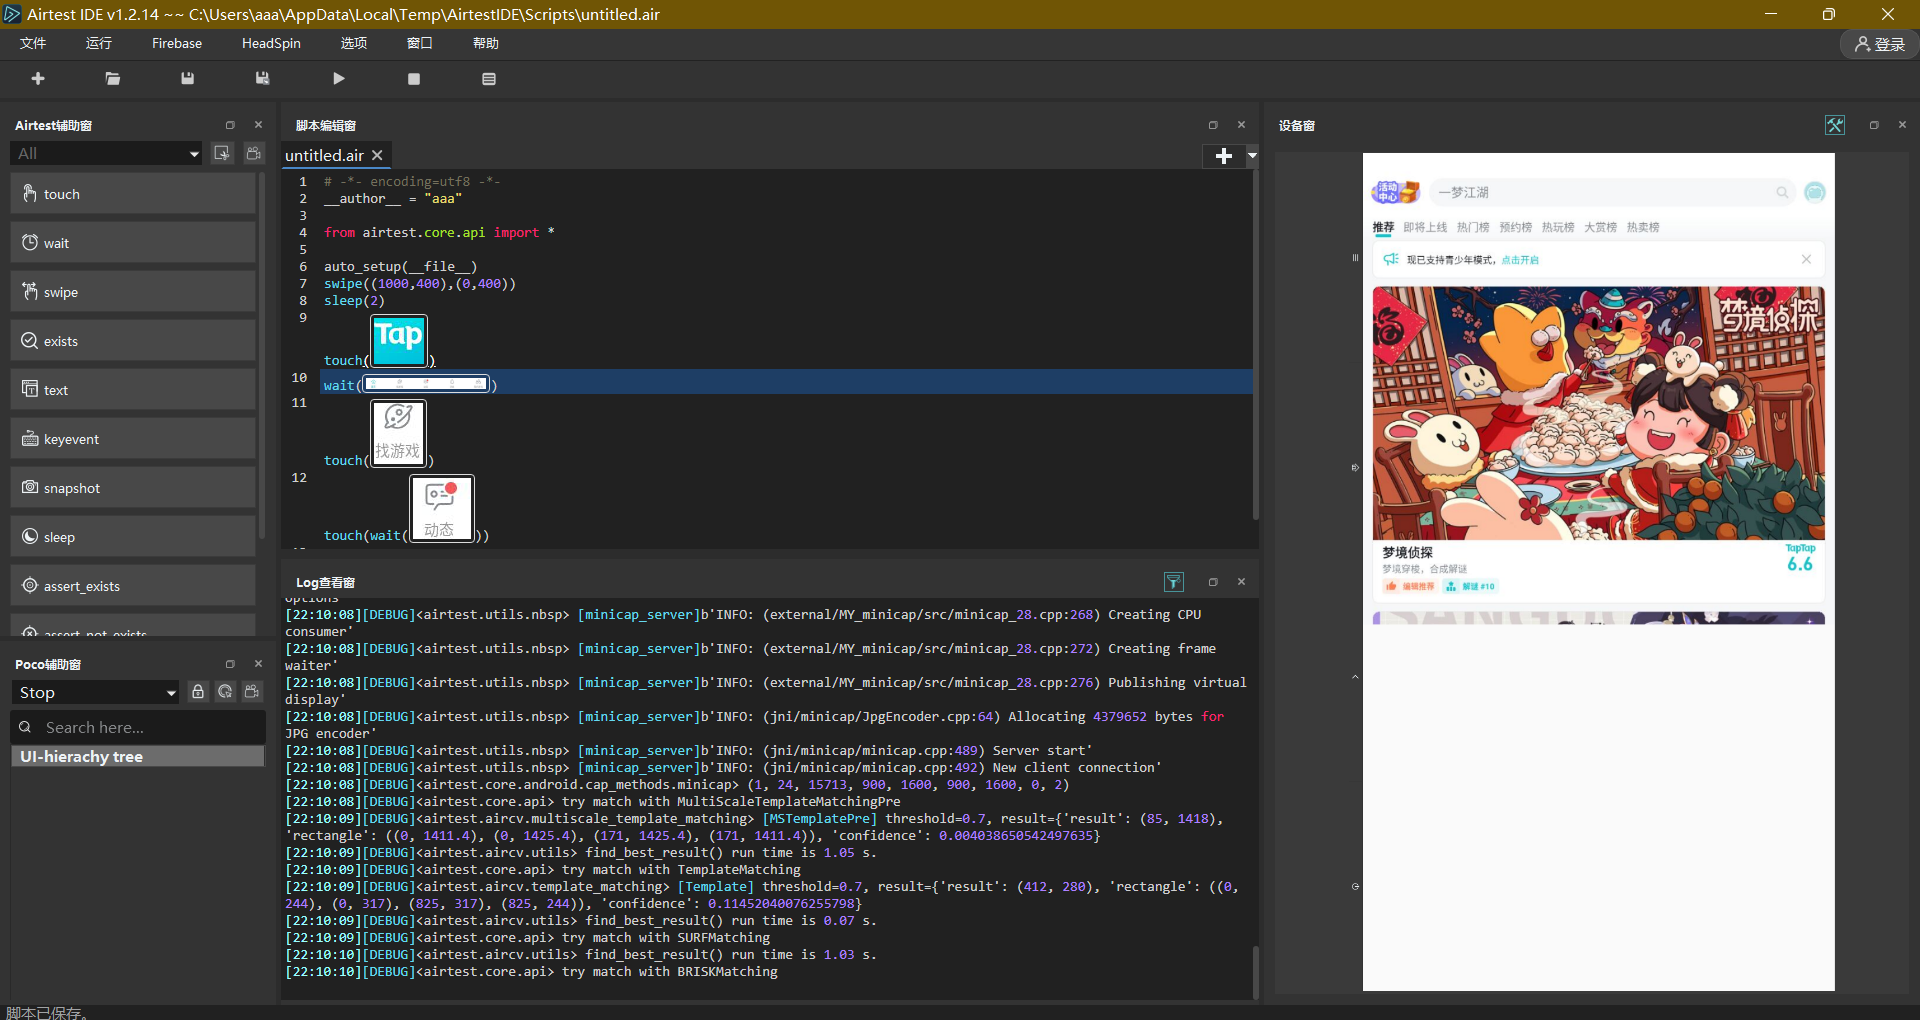The height and width of the screenshot is (1020, 1920).
Task: Run the script with the play button
Action: coord(339,79)
